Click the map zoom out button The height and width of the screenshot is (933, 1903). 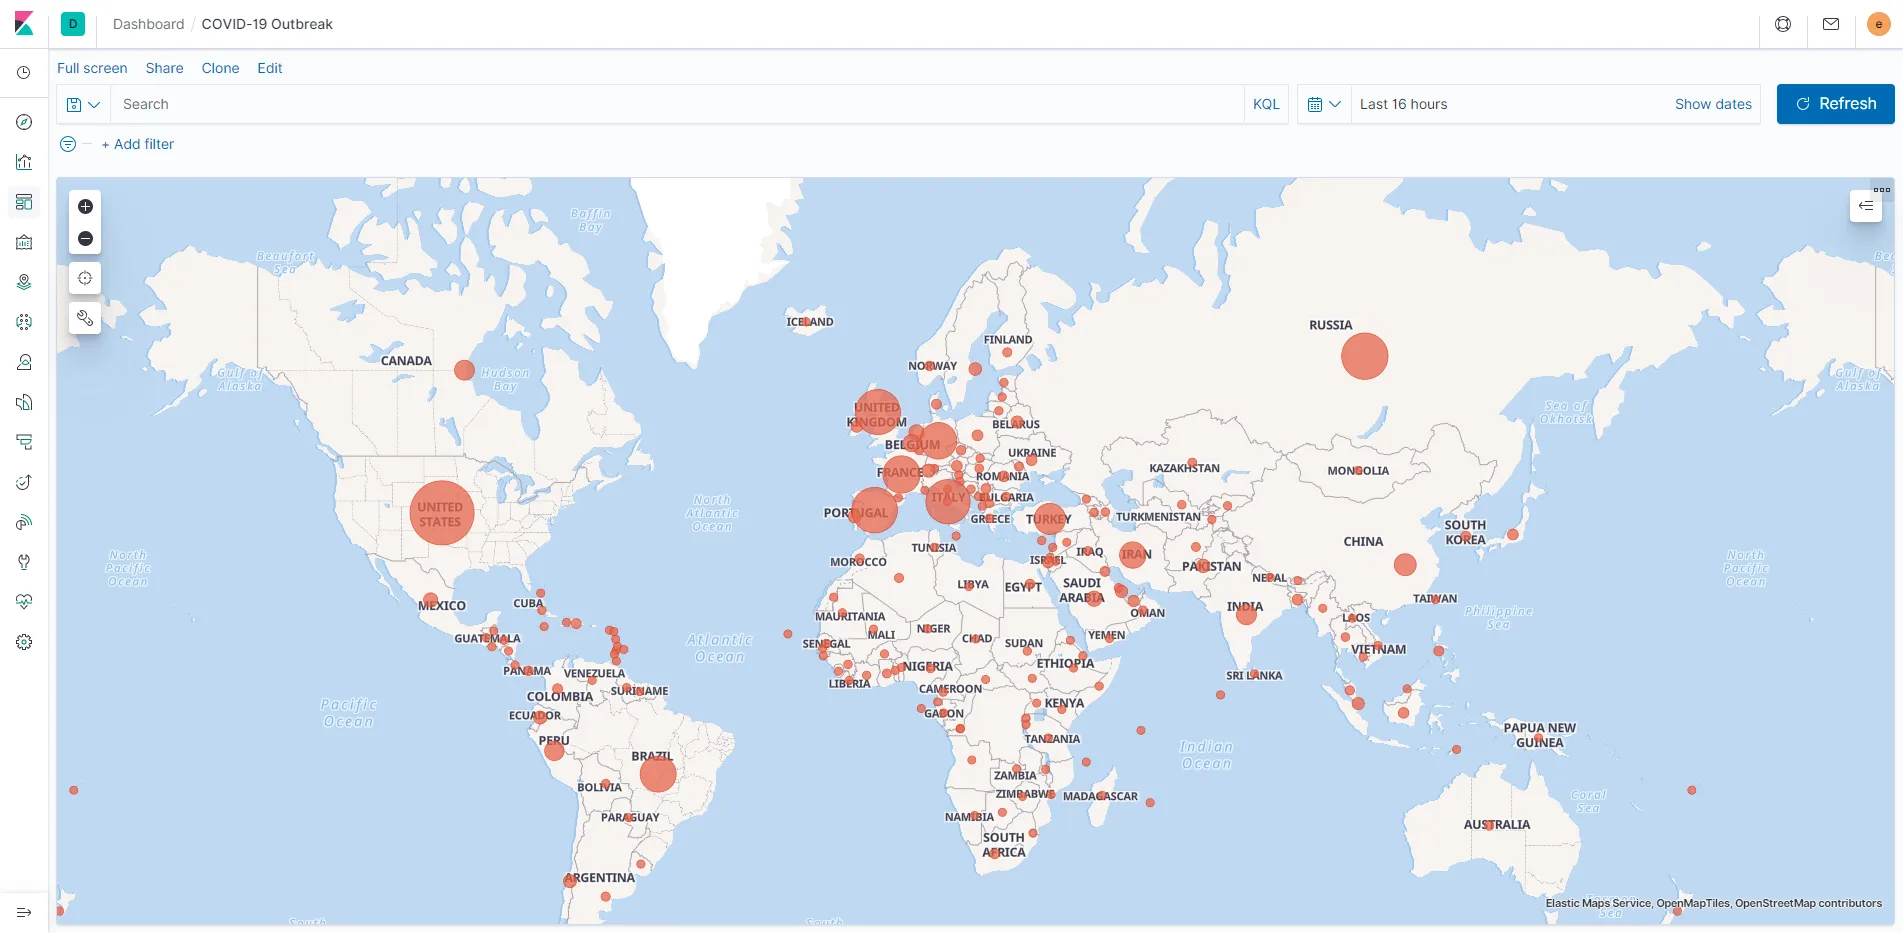[85, 239]
